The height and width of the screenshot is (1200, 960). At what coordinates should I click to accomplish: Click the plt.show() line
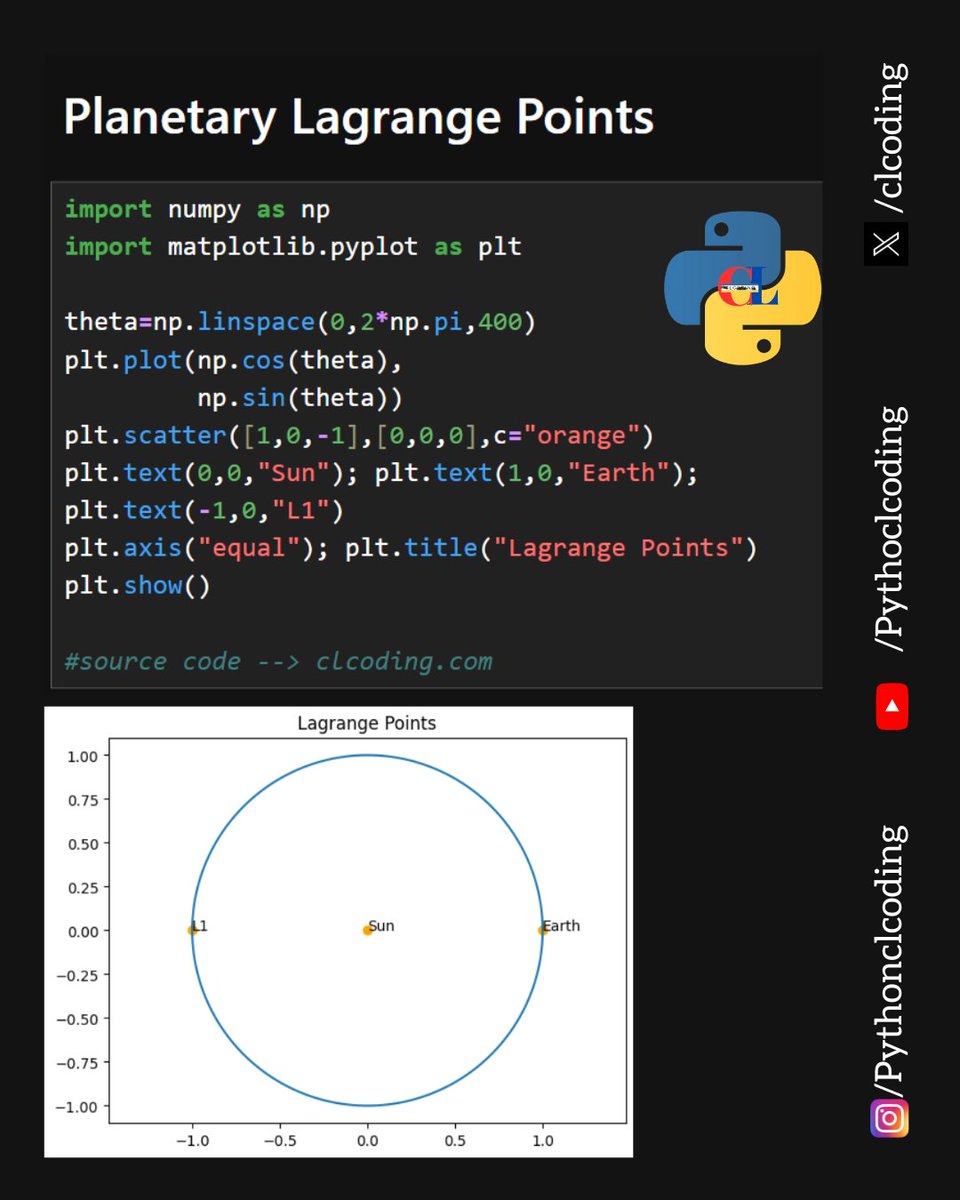[138, 586]
